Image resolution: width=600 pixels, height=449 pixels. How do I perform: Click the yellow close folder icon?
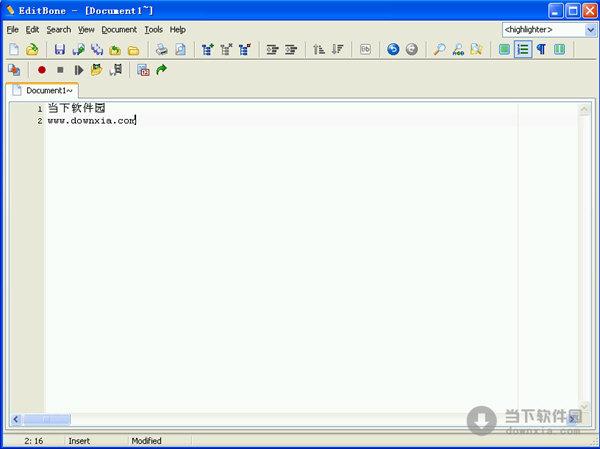pyautogui.click(x=115, y=49)
